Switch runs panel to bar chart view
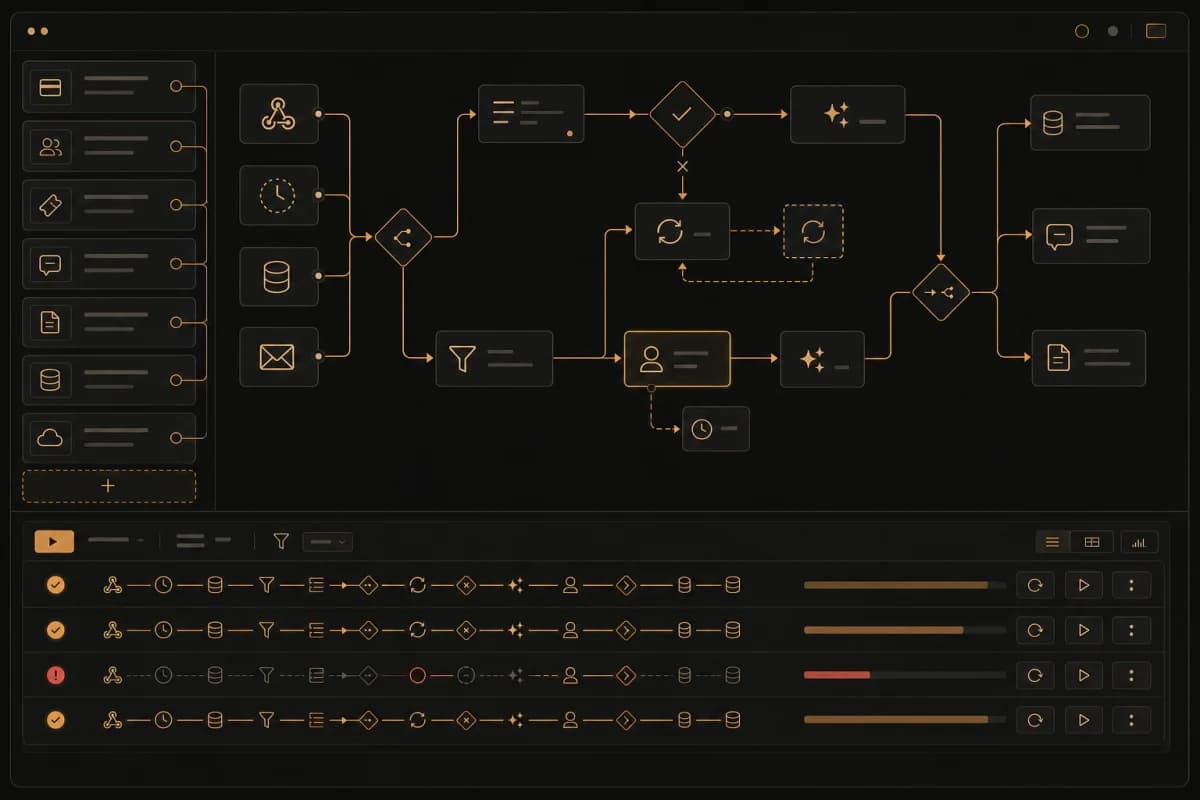Viewport: 1200px width, 800px height. 1139,541
